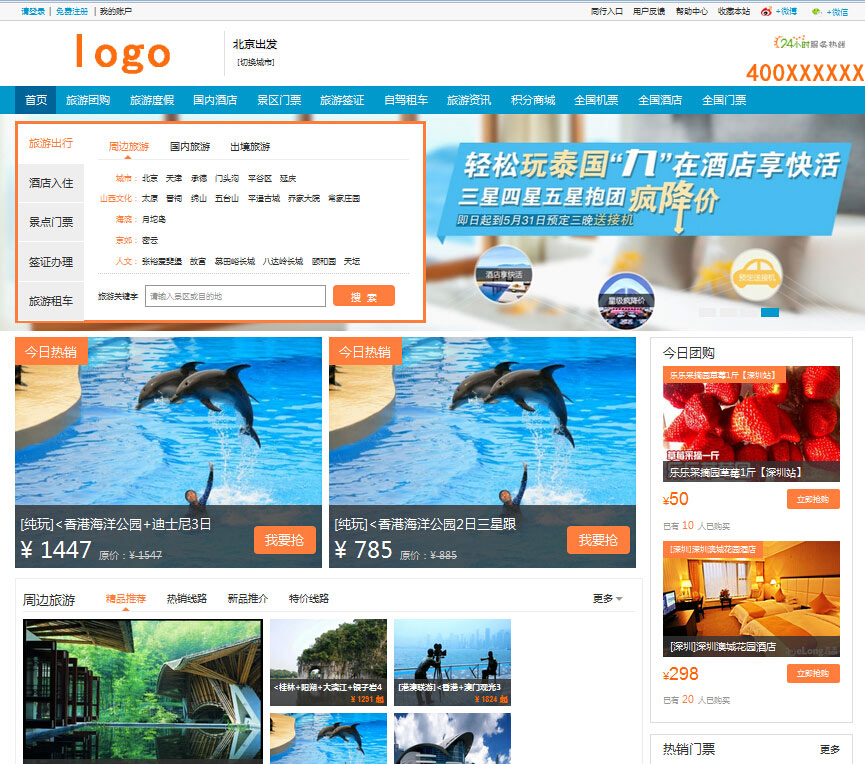The height and width of the screenshot is (764, 865).
Task: Open 全国机票 in the navigation bar
Action: pos(597,99)
